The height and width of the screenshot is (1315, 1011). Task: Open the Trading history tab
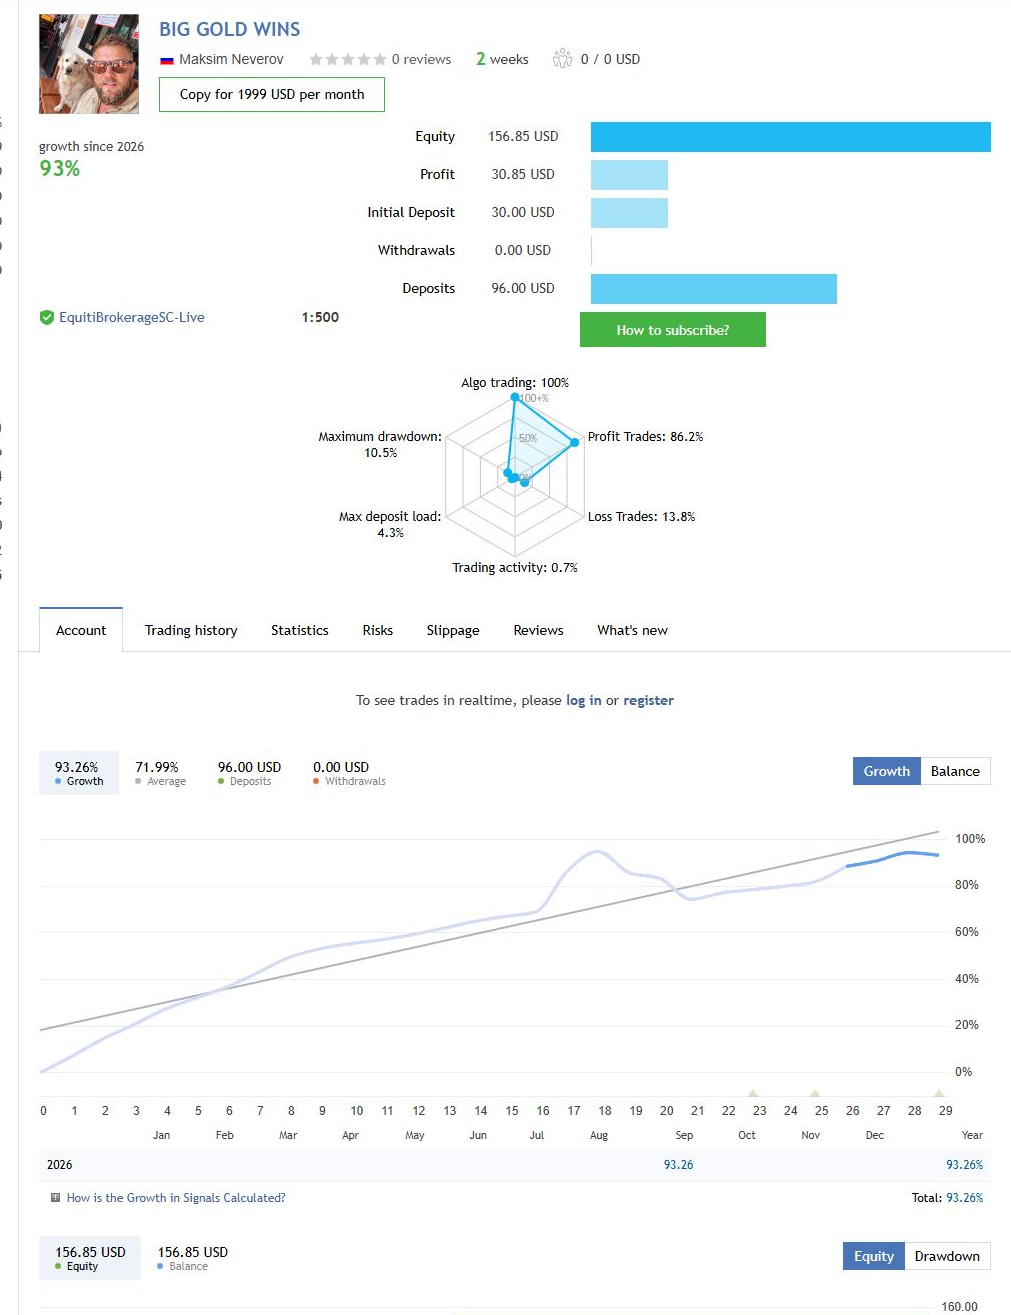191,630
